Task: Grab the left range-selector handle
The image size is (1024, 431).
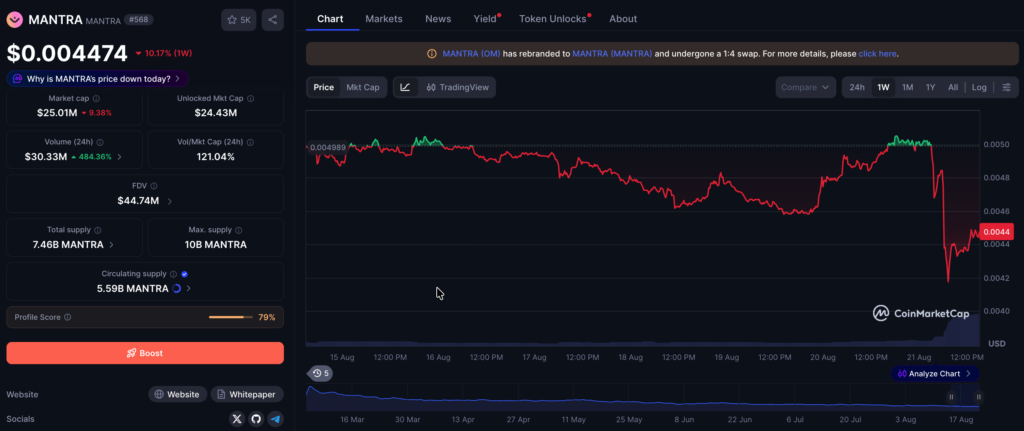Action: pos(952,396)
